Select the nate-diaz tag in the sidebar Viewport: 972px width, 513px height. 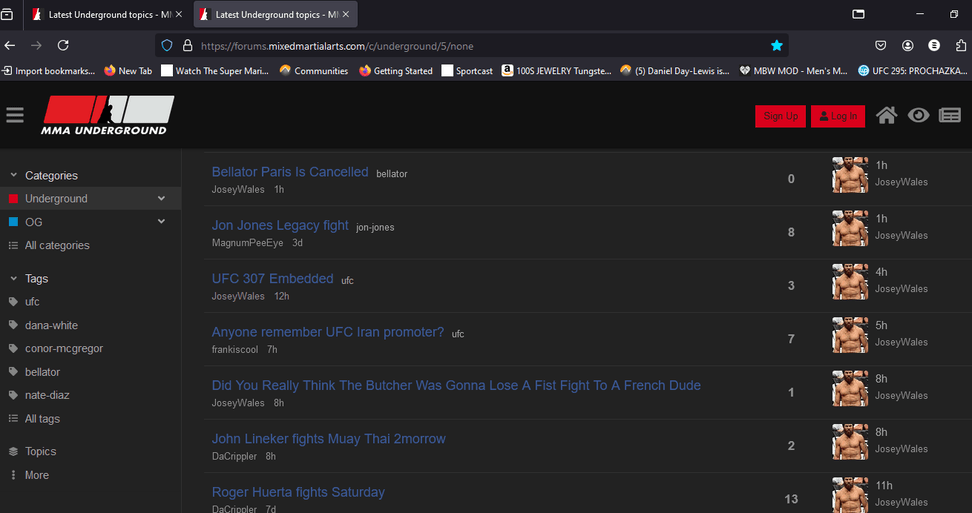[47, 395]
